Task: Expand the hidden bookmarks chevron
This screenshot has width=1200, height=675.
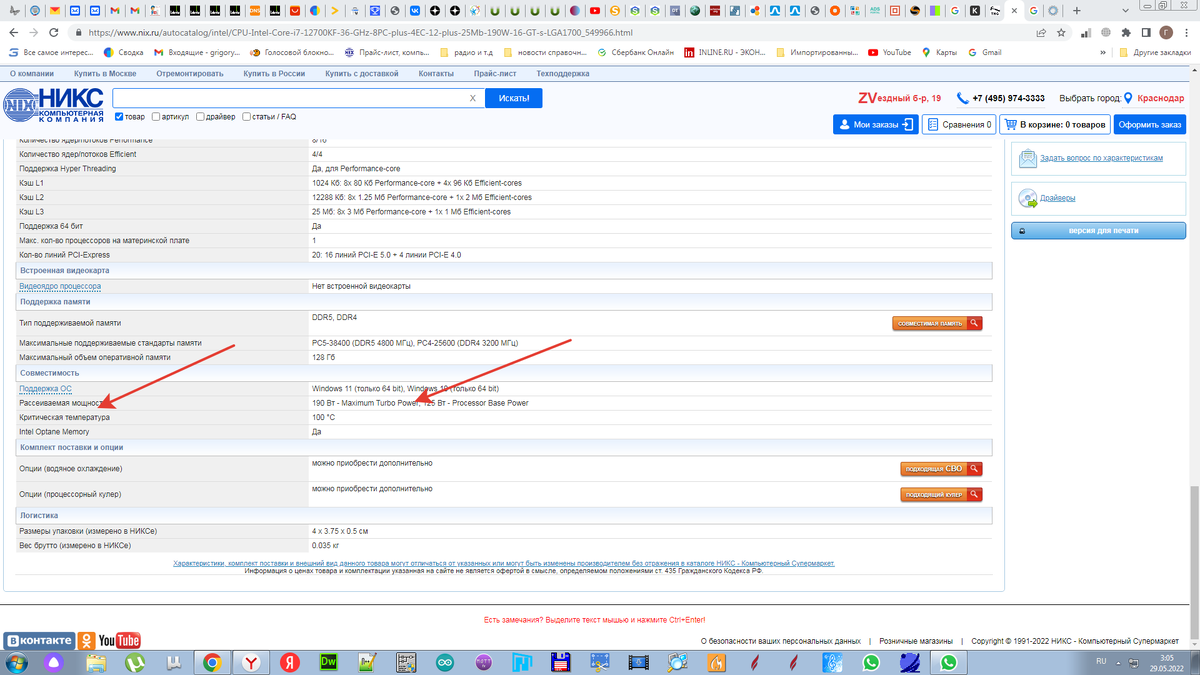Action: point(1103,52)
